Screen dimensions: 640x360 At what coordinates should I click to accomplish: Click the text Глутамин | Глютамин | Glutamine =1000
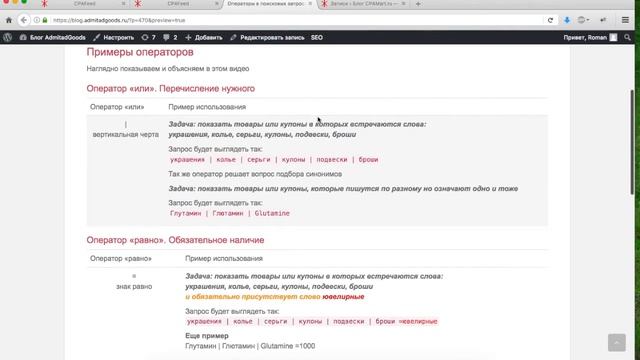[250, 346]
